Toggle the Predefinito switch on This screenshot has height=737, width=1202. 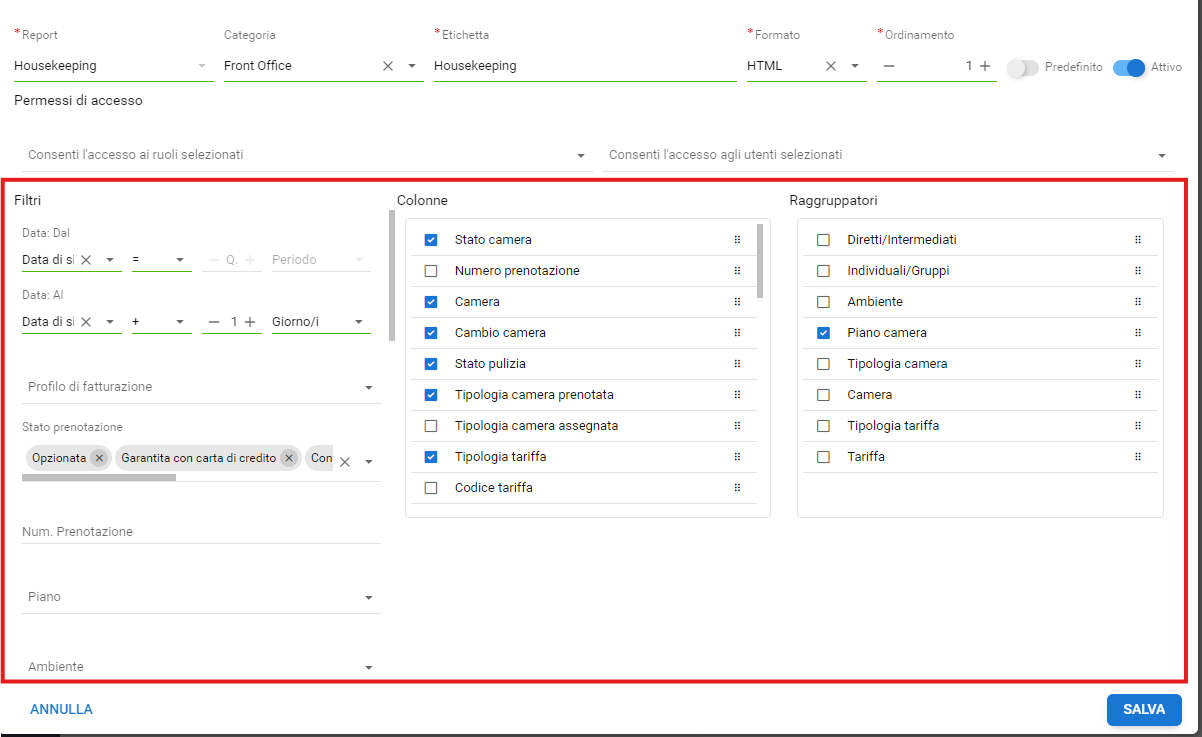1022,68
